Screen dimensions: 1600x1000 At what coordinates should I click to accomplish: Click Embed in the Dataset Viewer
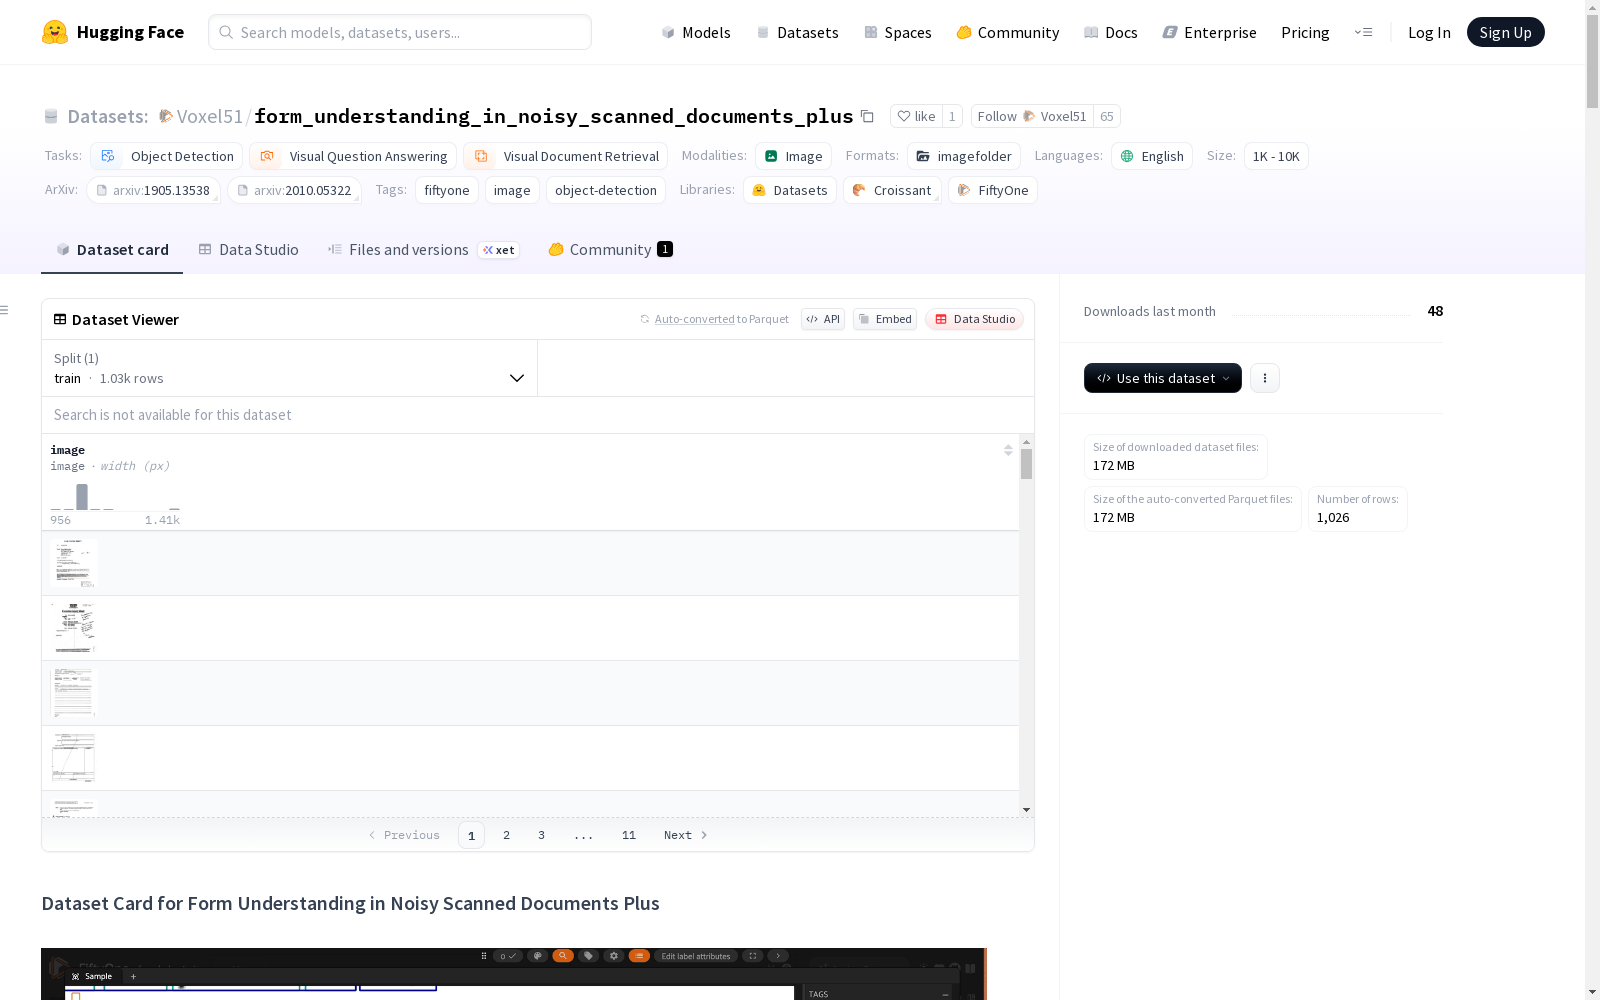(885, 319)
